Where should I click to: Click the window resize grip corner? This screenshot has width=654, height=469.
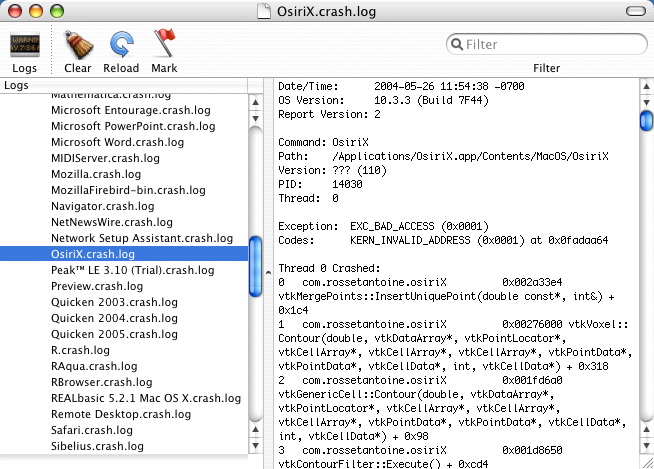point(647,462)
